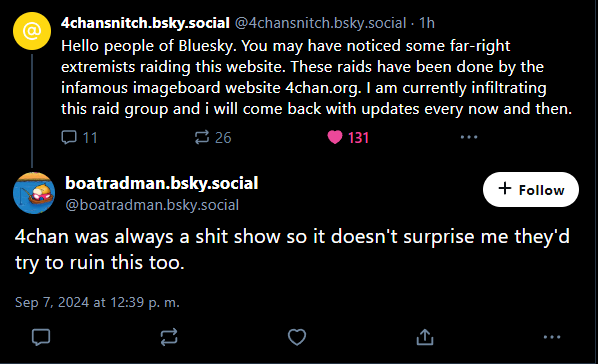
Task: Open more options on 4chansnitch post
Action: (469, 137)
